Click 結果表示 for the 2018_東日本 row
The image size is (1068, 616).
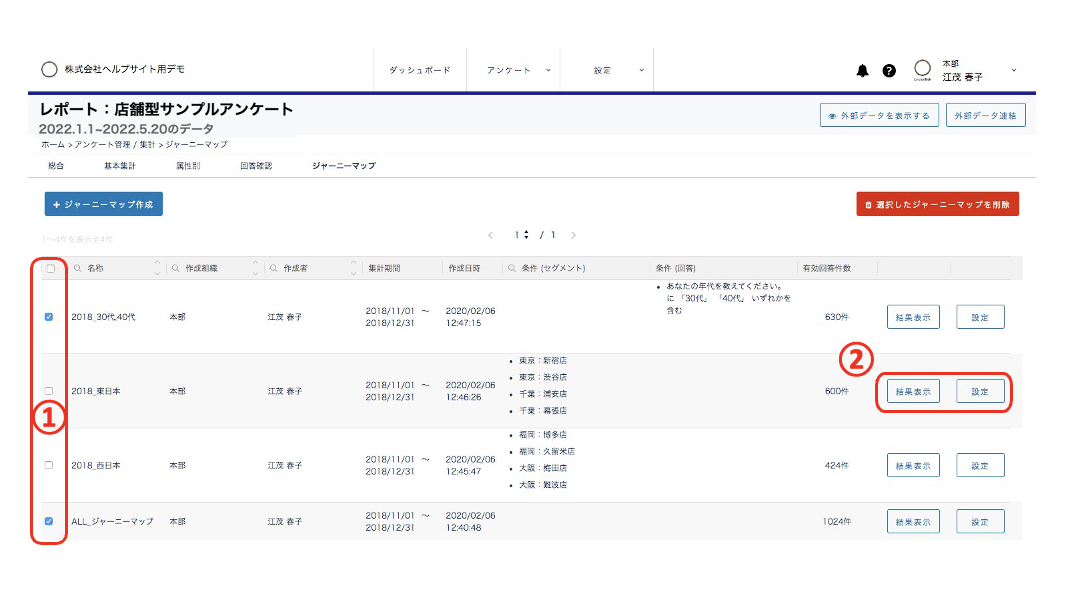(913, 391)
